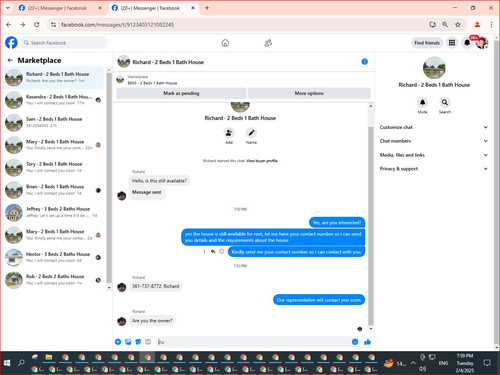
Task: Click the Search Facebook field
Action: [64, 43]
